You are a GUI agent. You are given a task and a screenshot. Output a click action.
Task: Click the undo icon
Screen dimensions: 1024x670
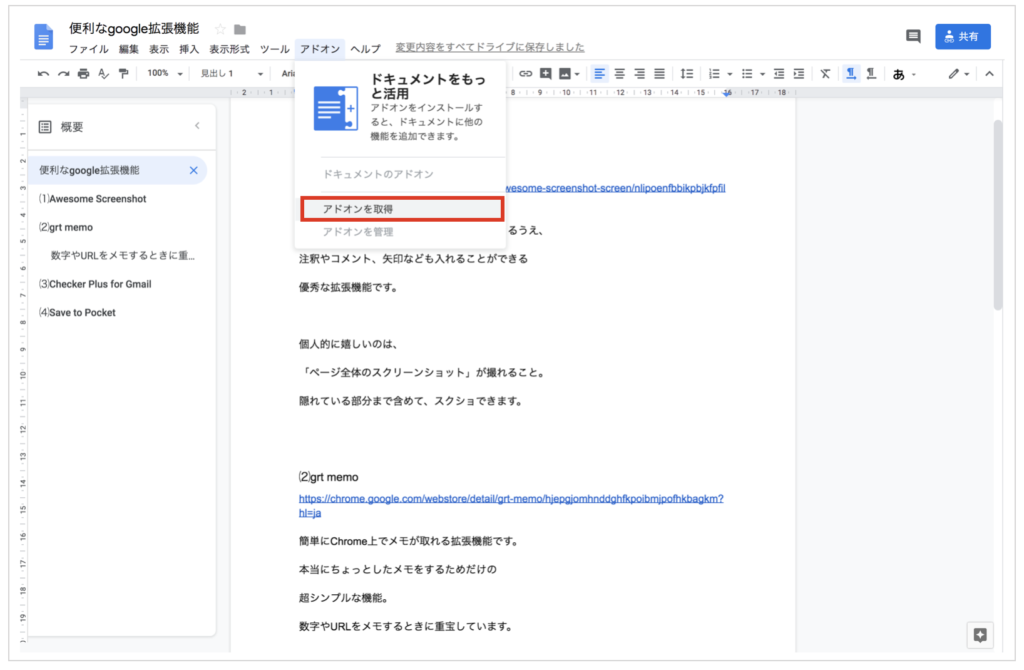click(43, 74)
